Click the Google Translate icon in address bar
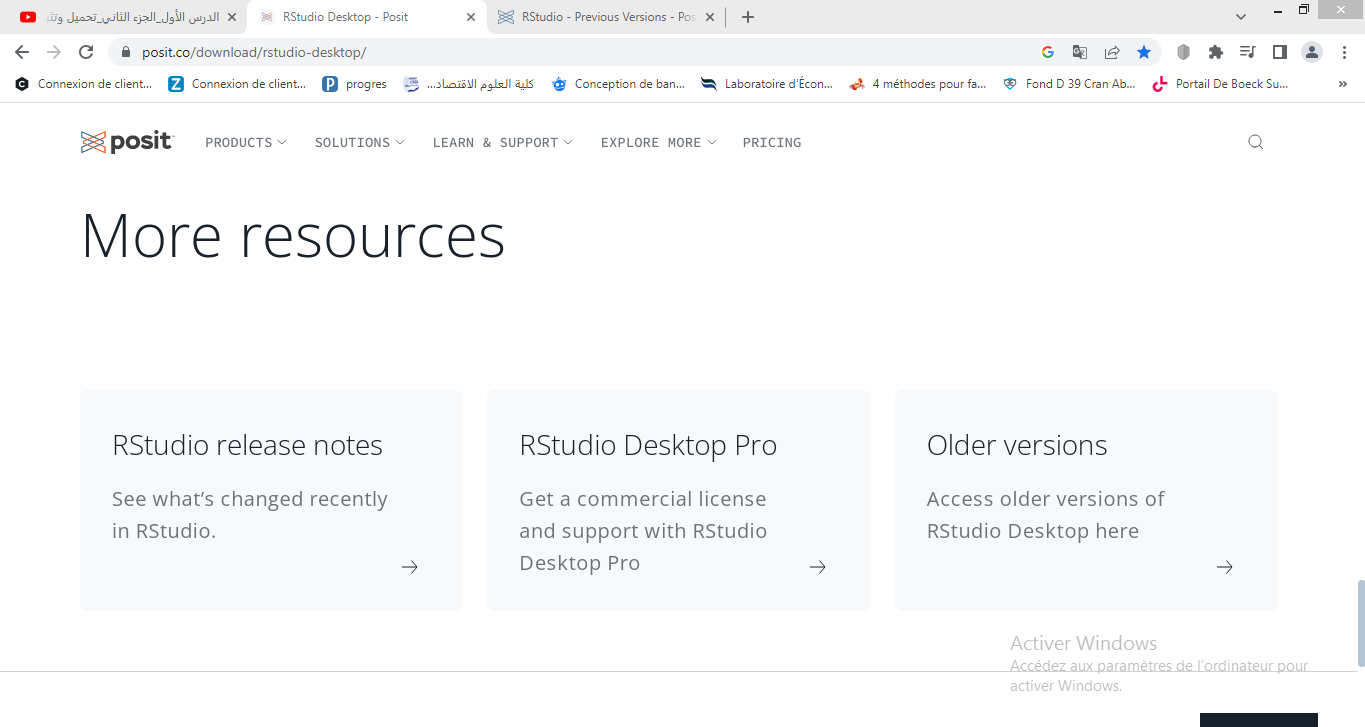Image resolution: width=1365 pixels, height=727 pixels. pyautogui.click(x=1079, y=52)
